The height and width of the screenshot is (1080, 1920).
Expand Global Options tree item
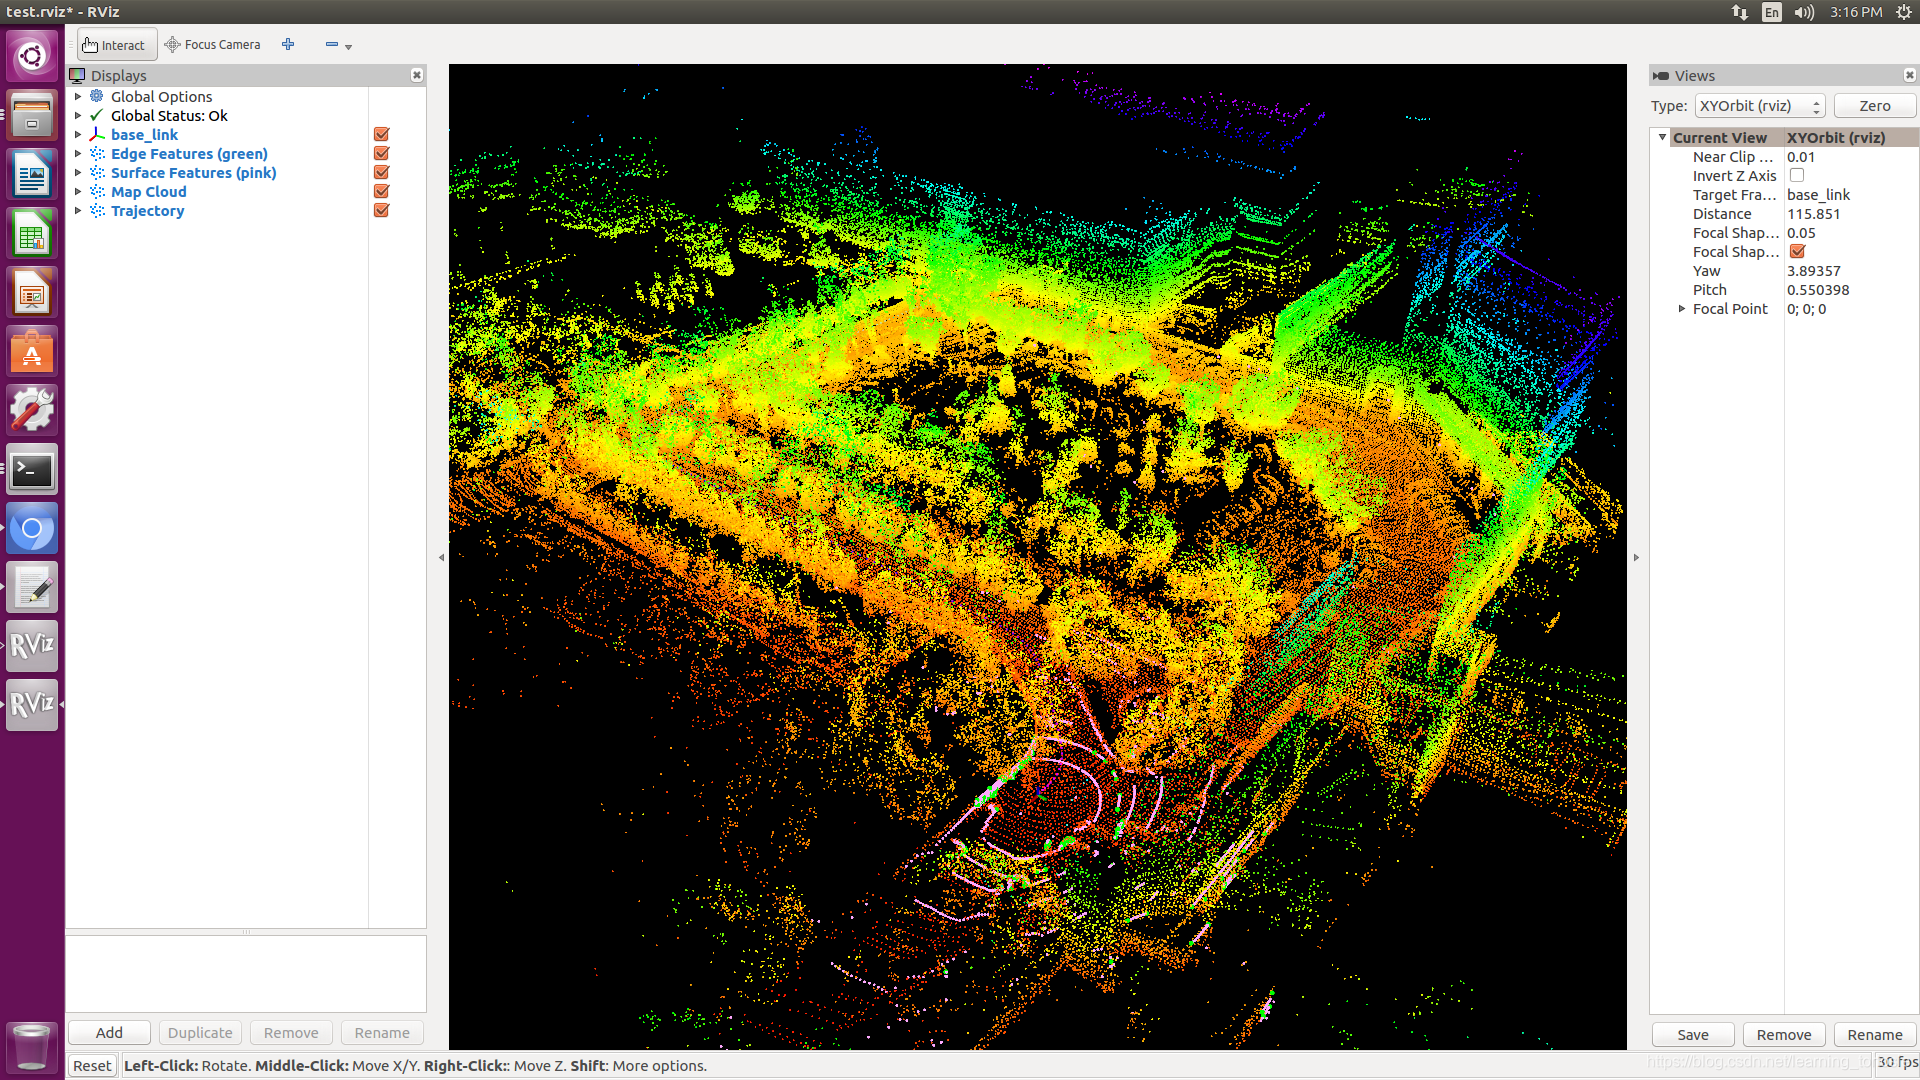[x=78, y=97]
